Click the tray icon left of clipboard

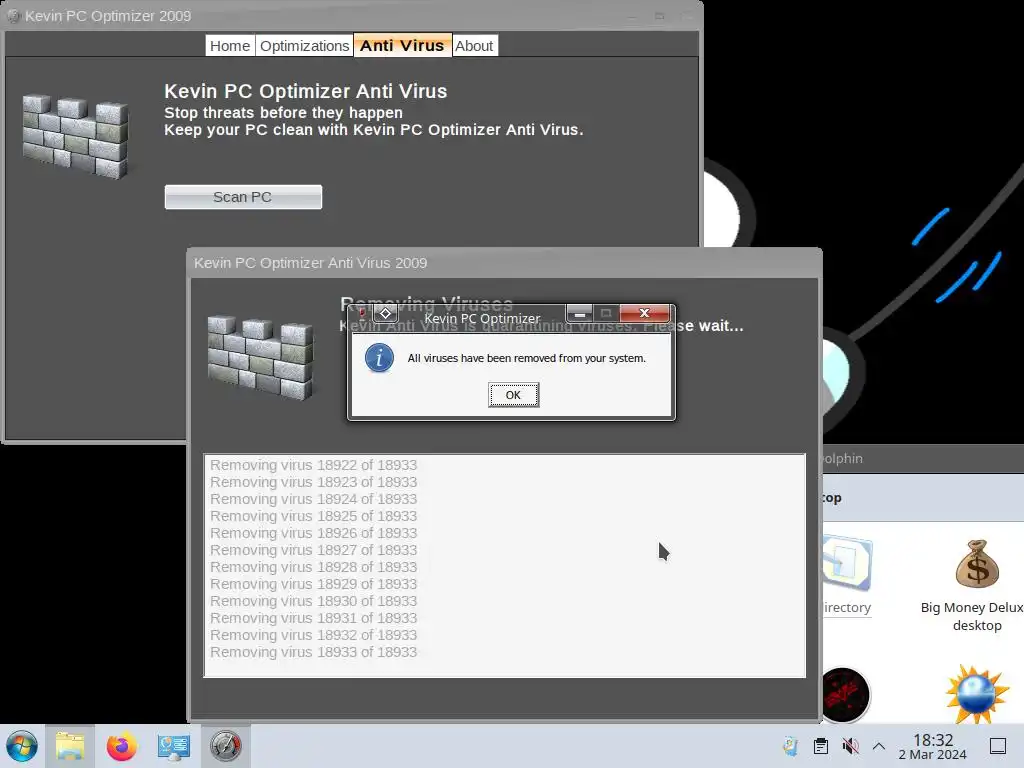click(791, 746)
